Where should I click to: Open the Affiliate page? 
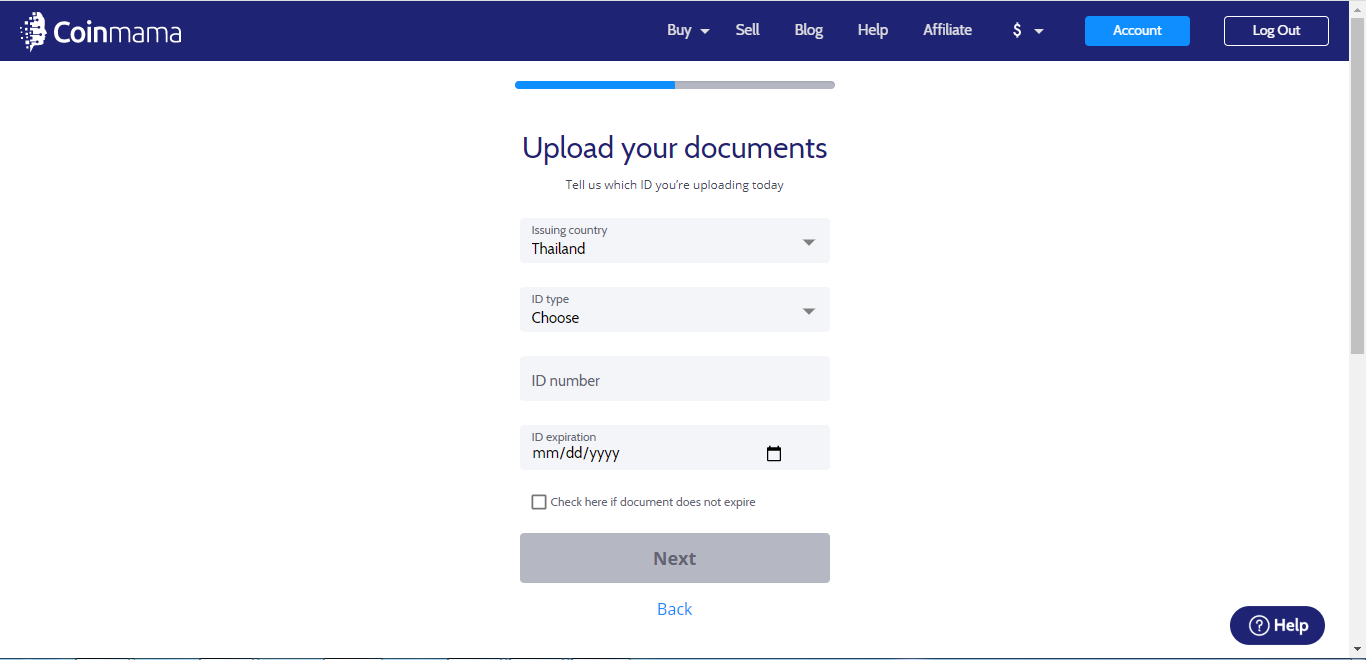947,30
